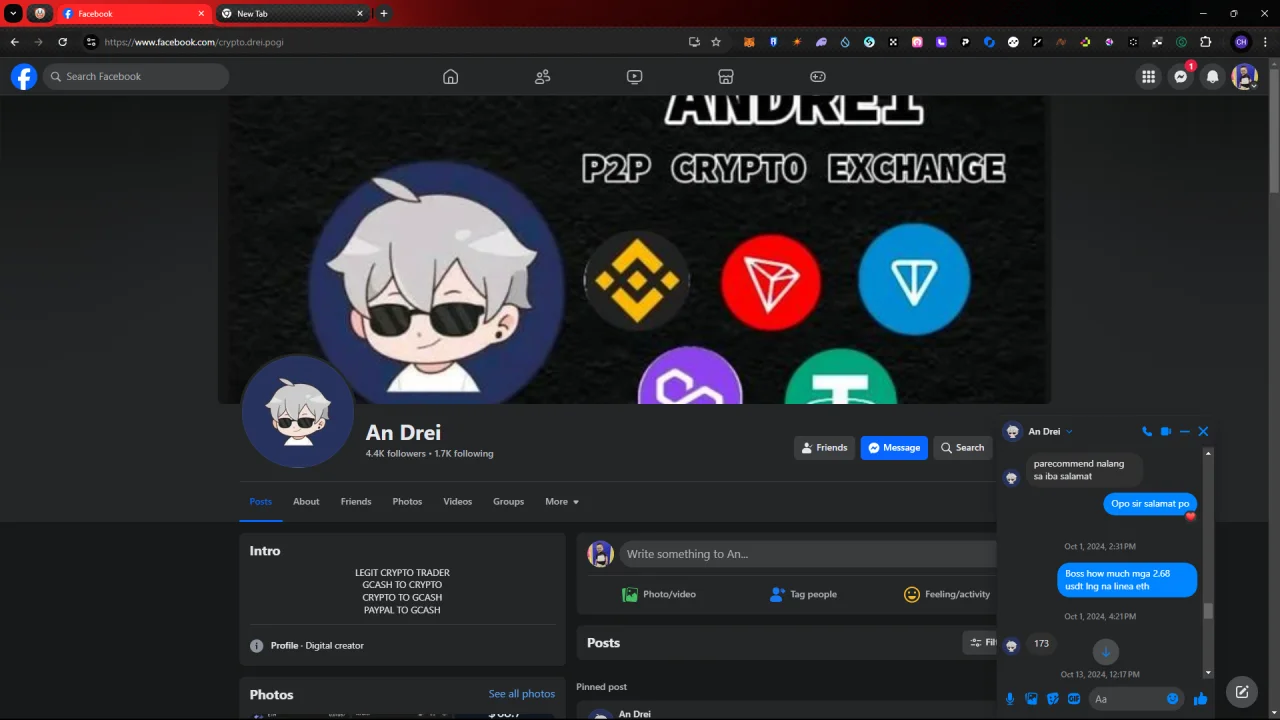Open the Friends icon in top navigation
1280x720 pixels.
tap(543, 77)
